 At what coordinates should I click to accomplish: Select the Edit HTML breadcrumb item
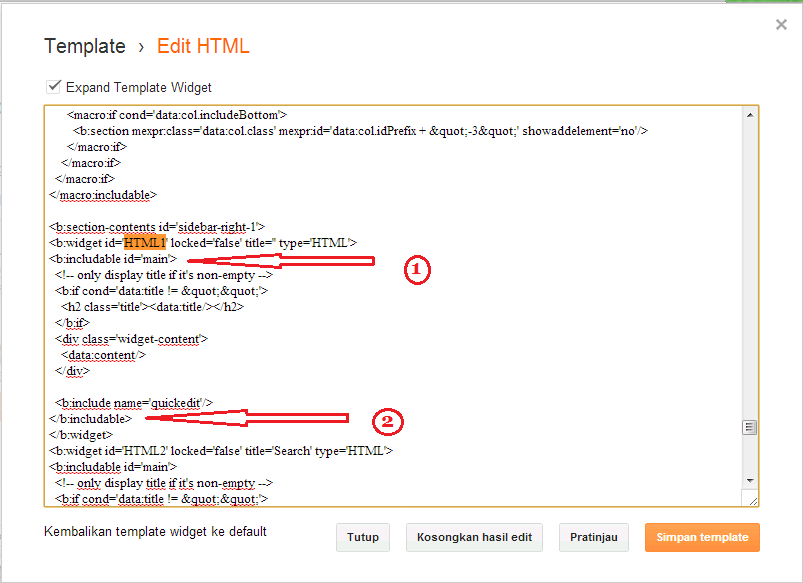tap(203, 46)
